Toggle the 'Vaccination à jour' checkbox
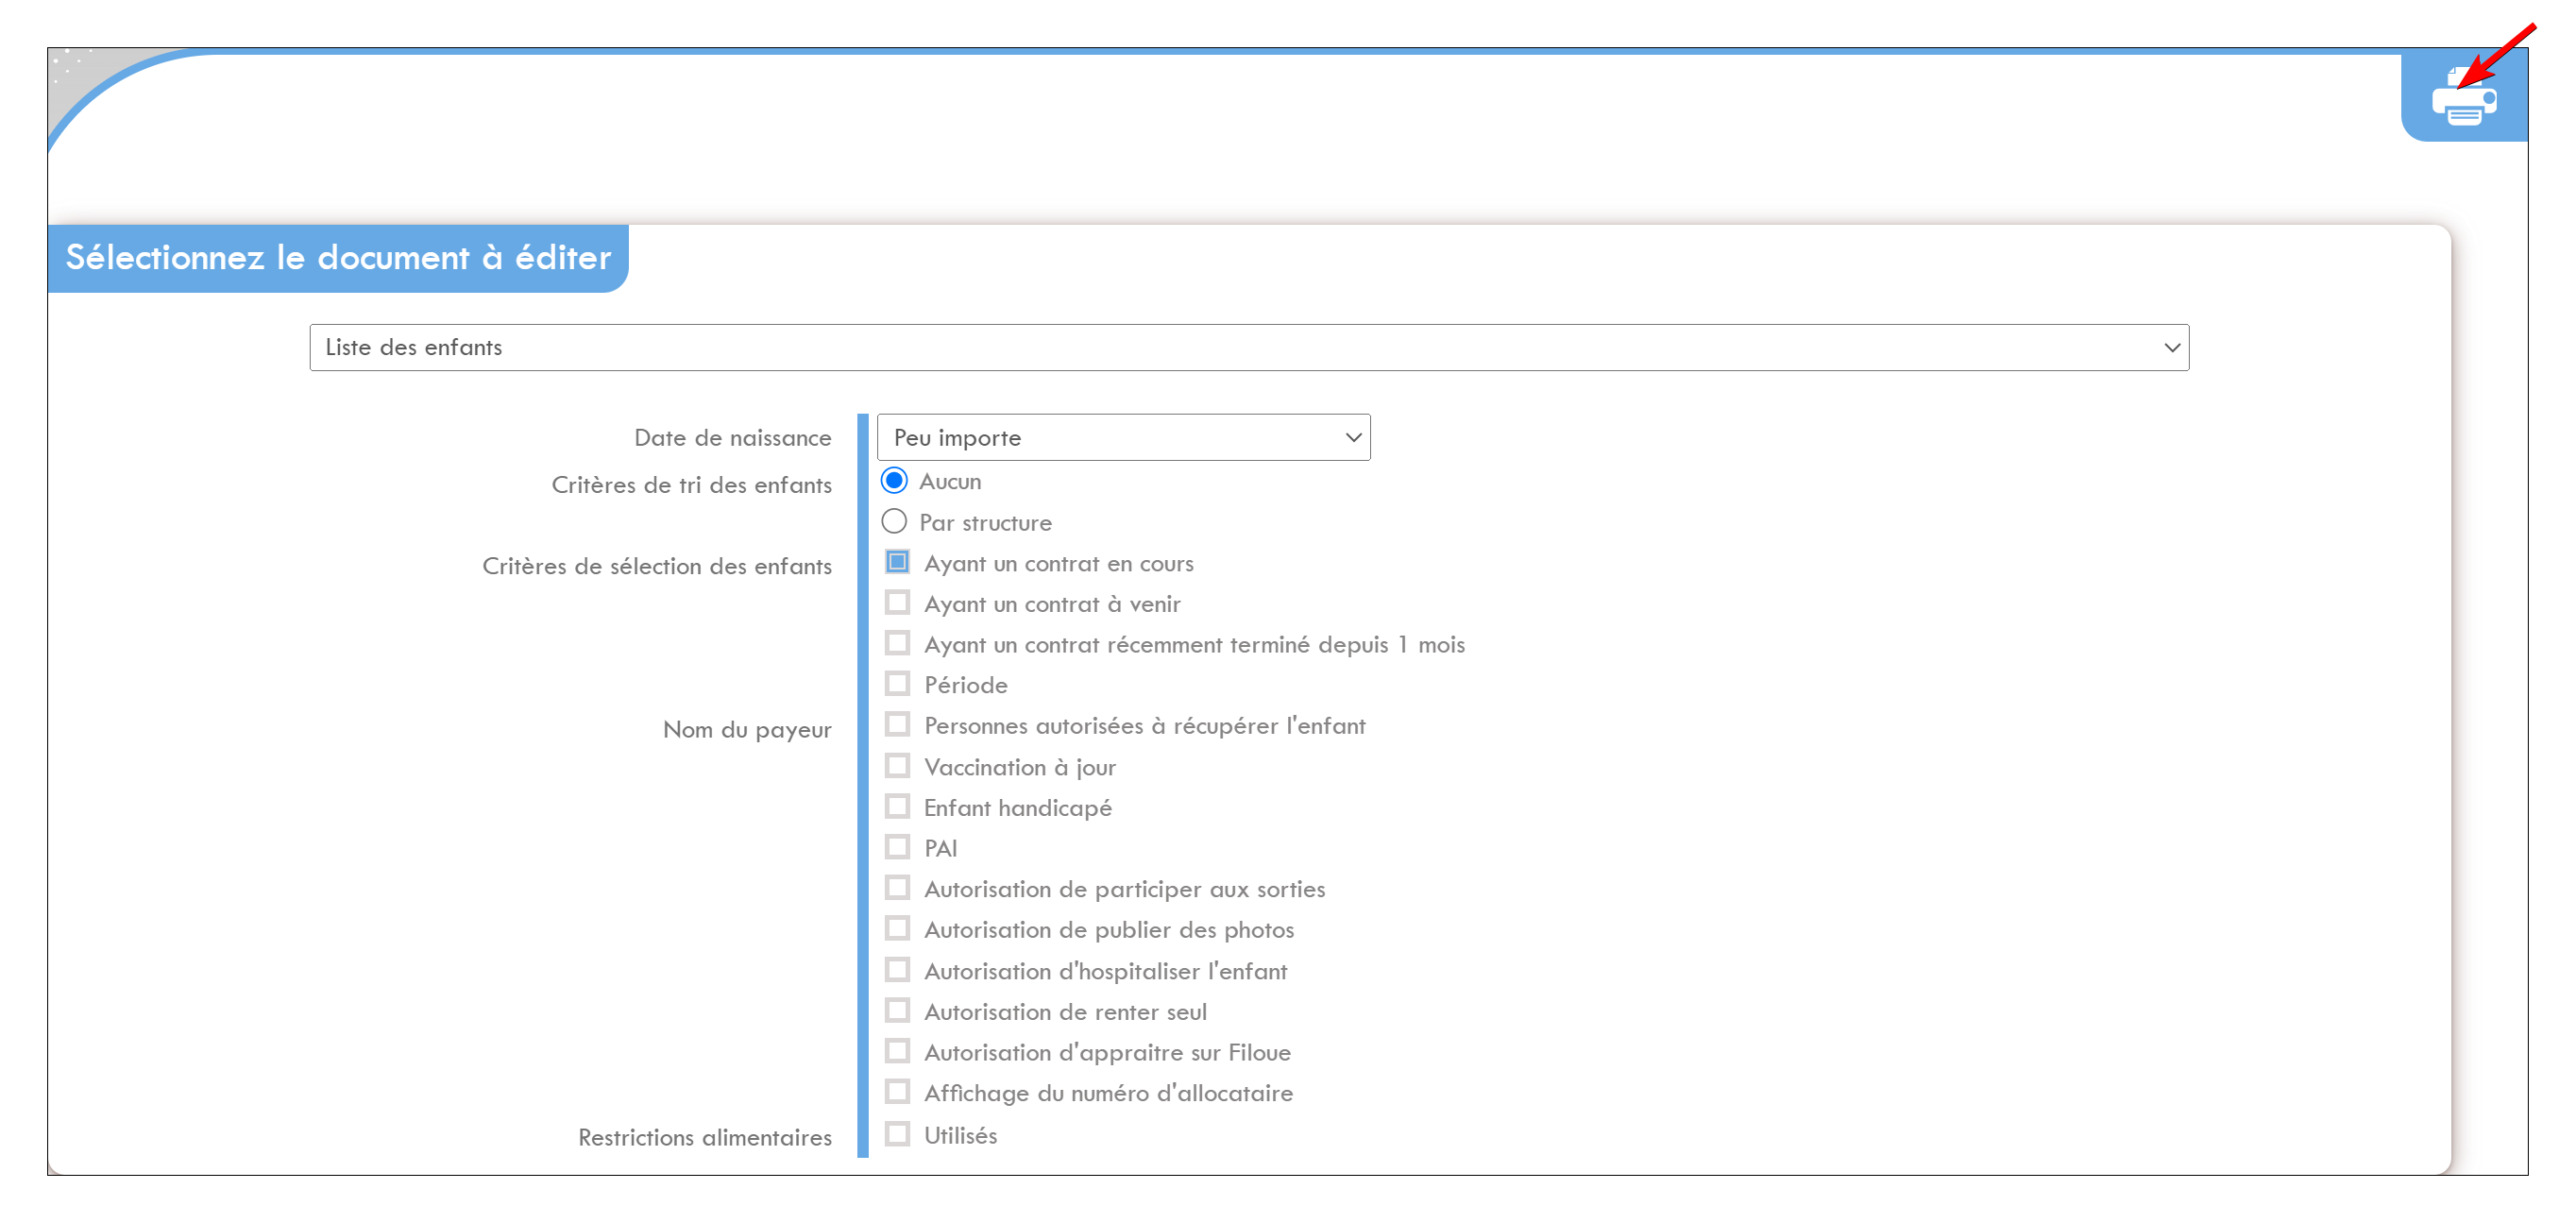This screenshot has height=1223, width=2576. pos(897,766)
